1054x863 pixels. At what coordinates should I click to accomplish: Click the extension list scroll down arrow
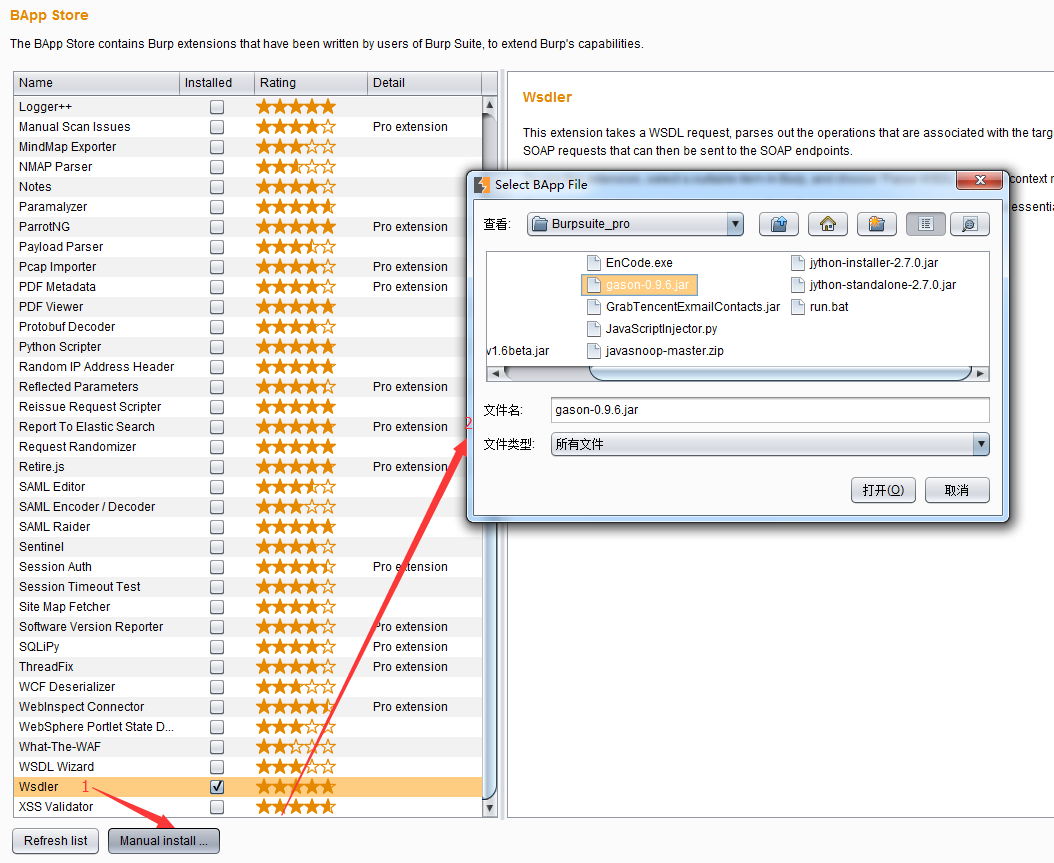pyautogui.click(x=489, y=809)
